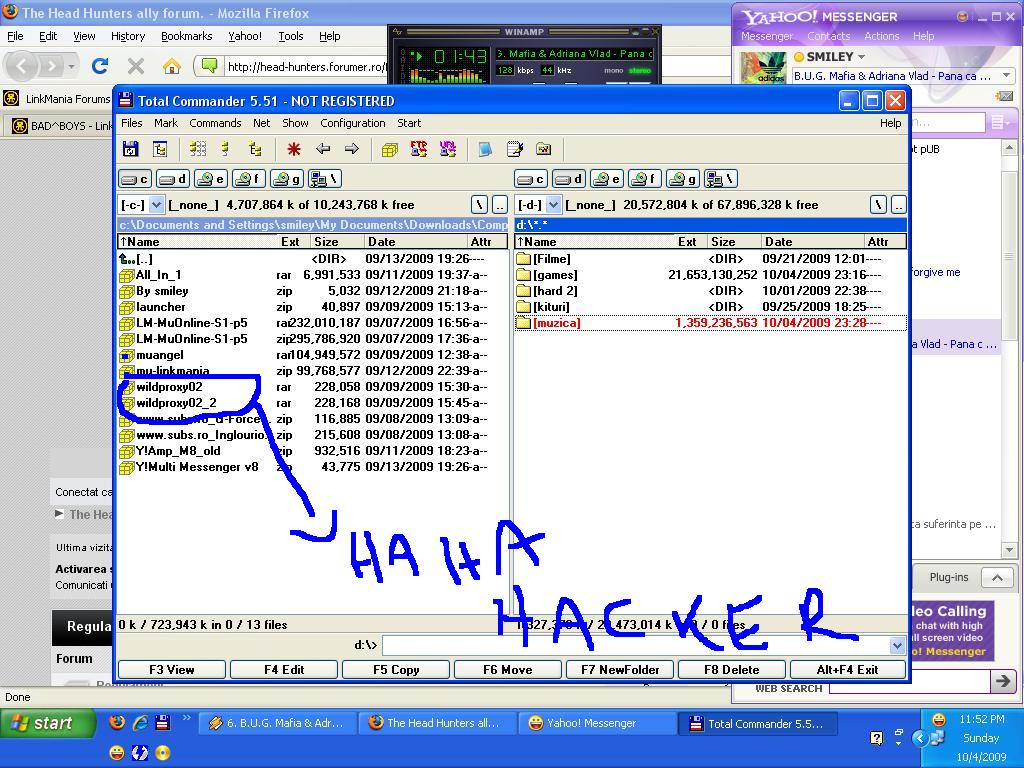Select drive e in the left panel drive bar
Image resolution: width=1024 pixels, height=768 pixels.
pyautogui.click(x=211, y=179)
